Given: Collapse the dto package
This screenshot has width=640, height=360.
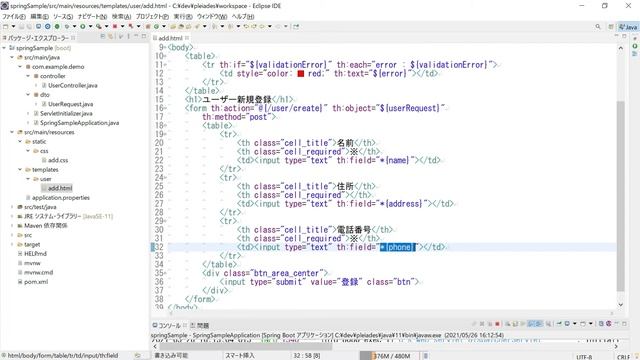Looking at the screenshot, I should coord(28,95).
